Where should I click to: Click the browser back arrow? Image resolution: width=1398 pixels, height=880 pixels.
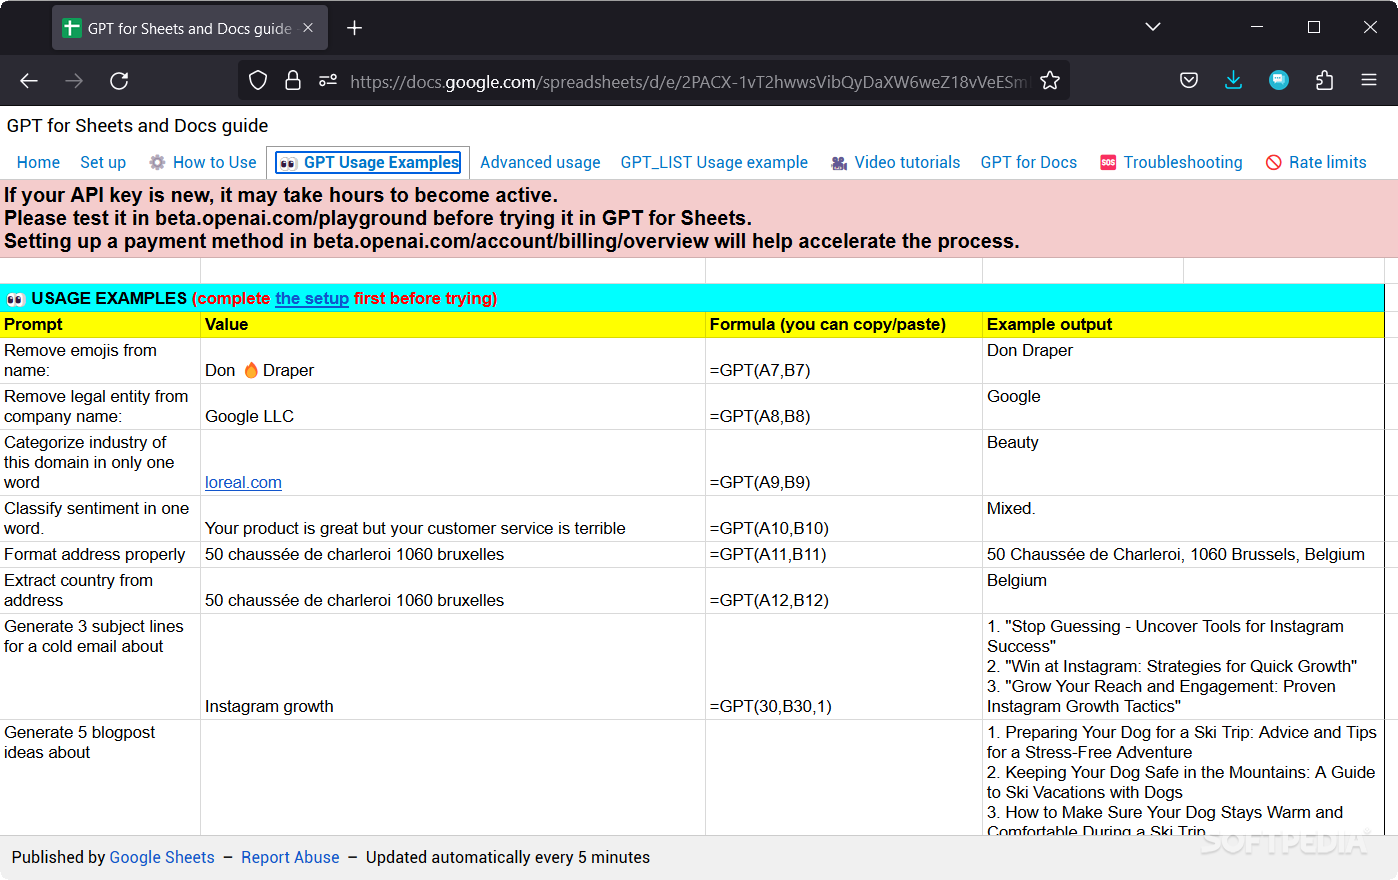(29, 81)
